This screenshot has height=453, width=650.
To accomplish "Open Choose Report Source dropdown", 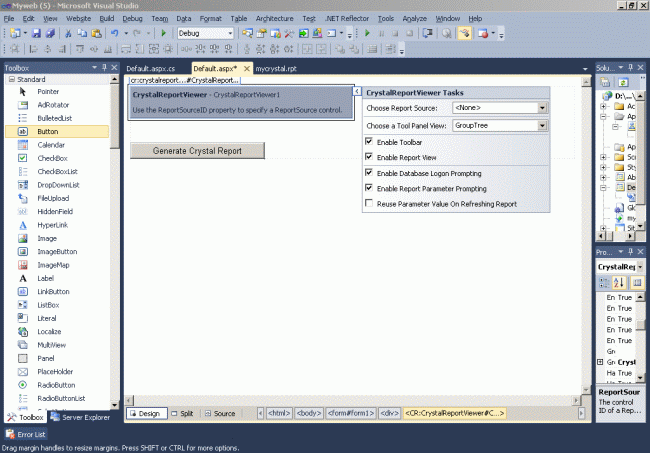I will [x=542, y=108].
